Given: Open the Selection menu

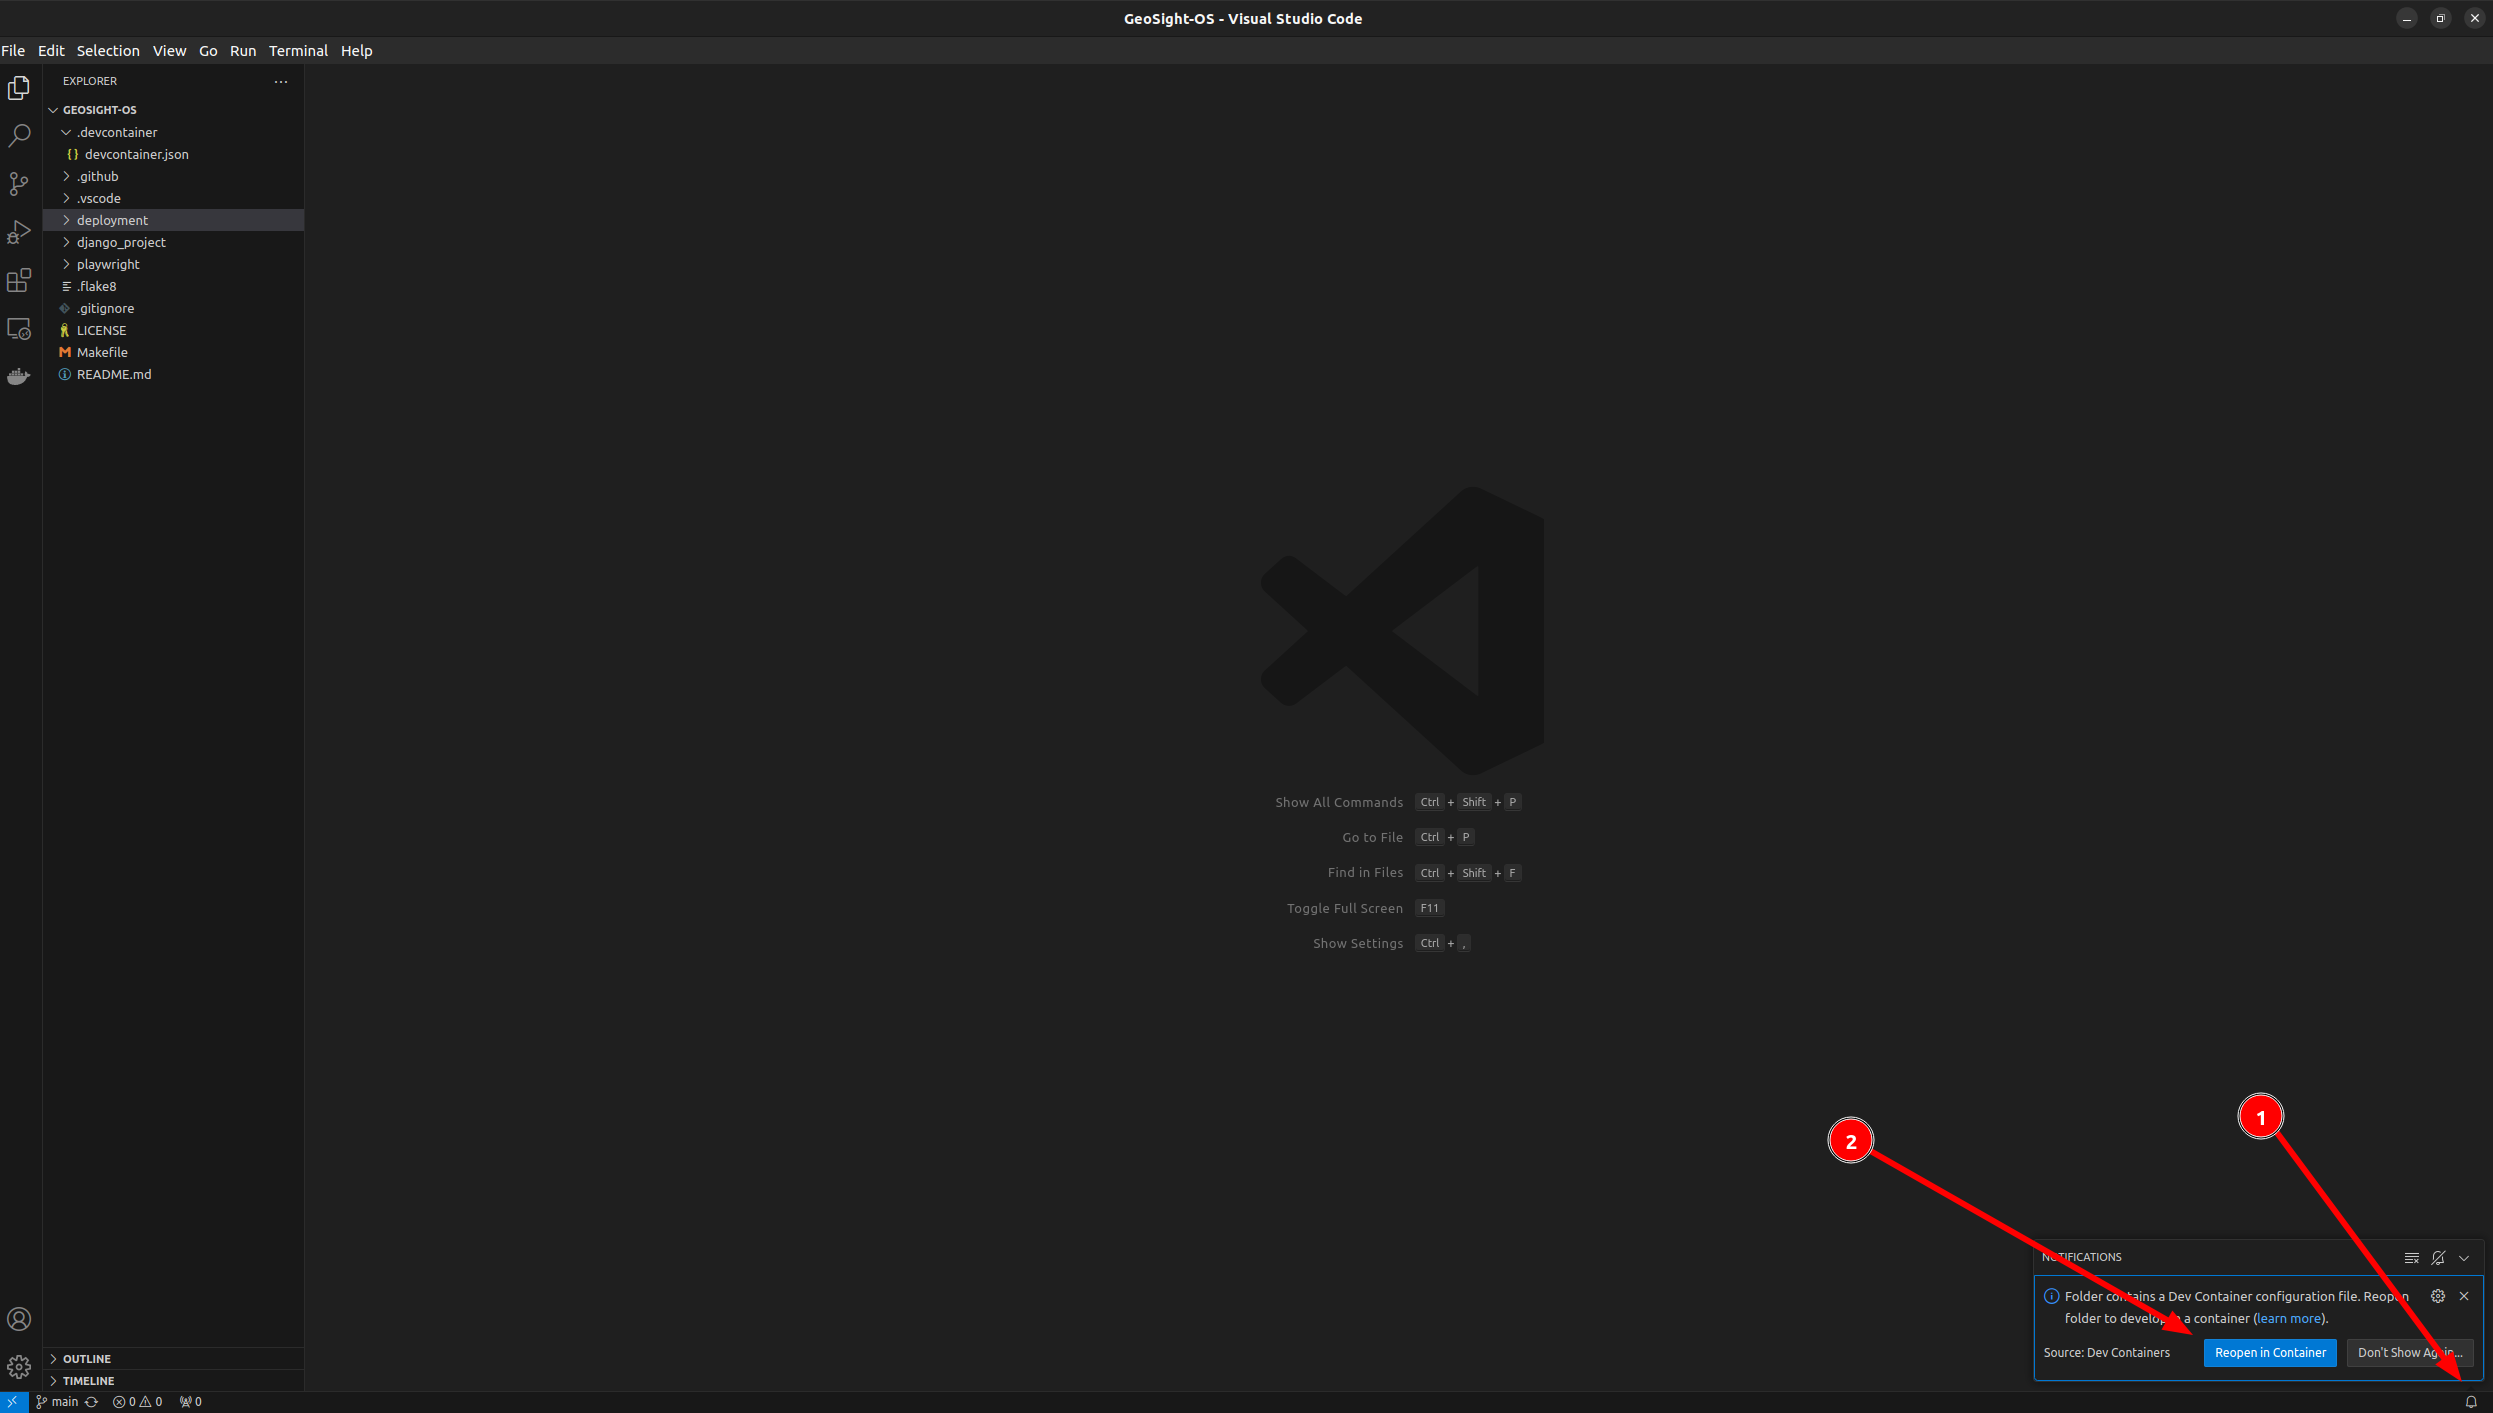Looking at the screenshot, I should (x=108, y=51).
